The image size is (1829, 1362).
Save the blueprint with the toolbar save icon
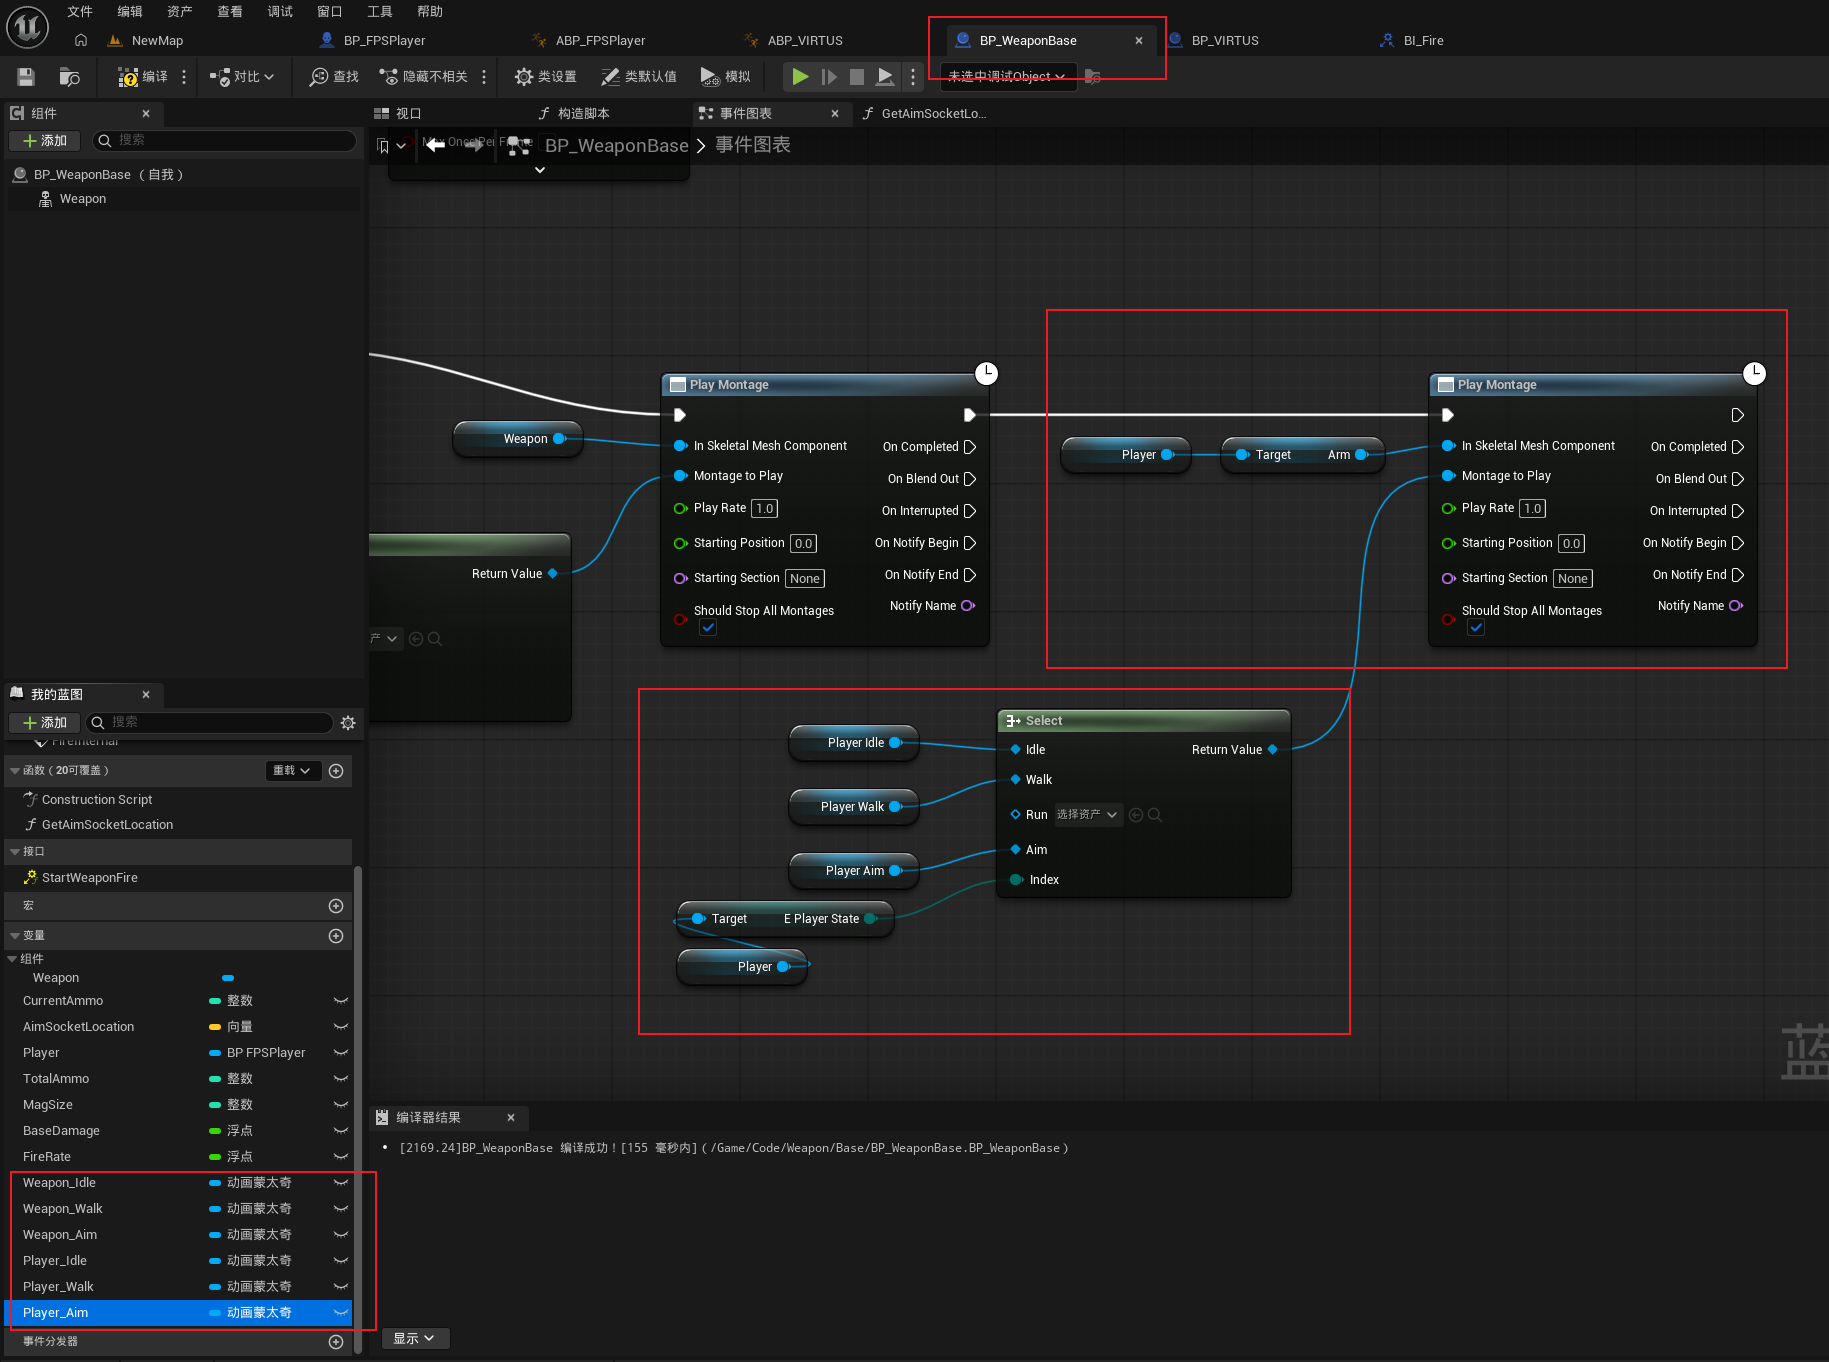[x=26, y=77]
